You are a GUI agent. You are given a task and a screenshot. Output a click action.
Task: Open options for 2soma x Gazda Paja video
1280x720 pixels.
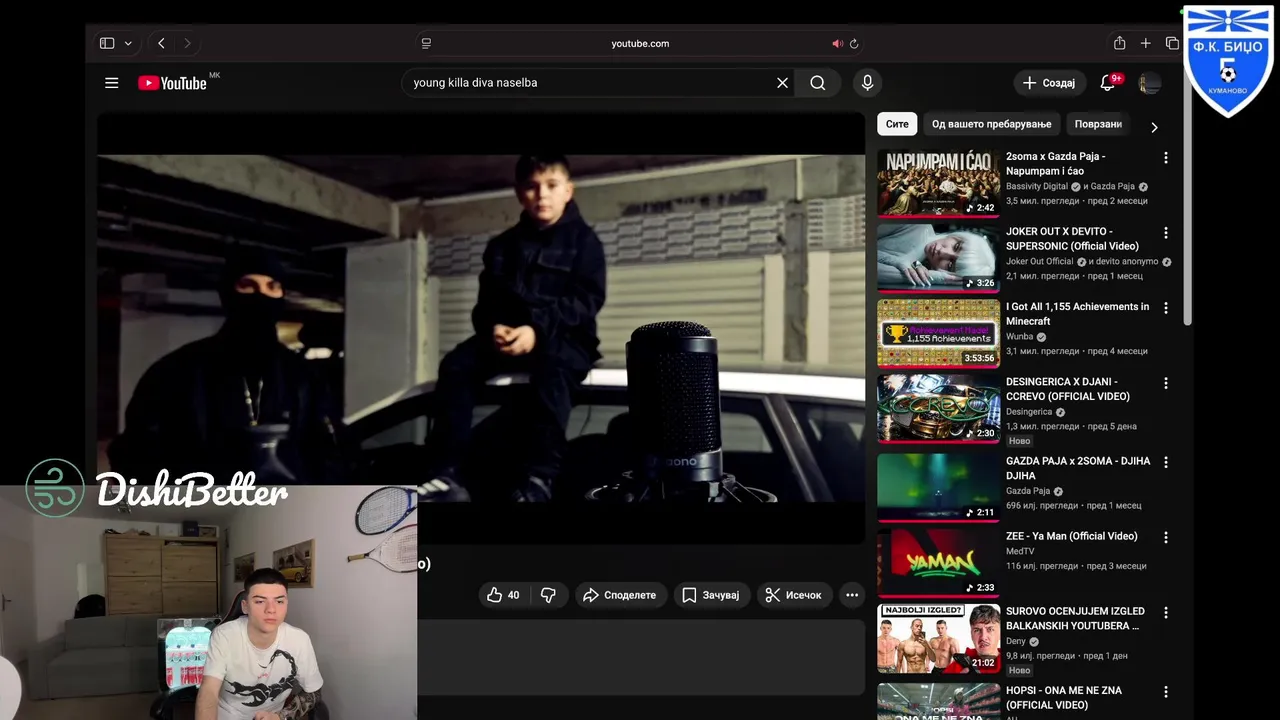pyautogui.click(x=1165, y=158)
